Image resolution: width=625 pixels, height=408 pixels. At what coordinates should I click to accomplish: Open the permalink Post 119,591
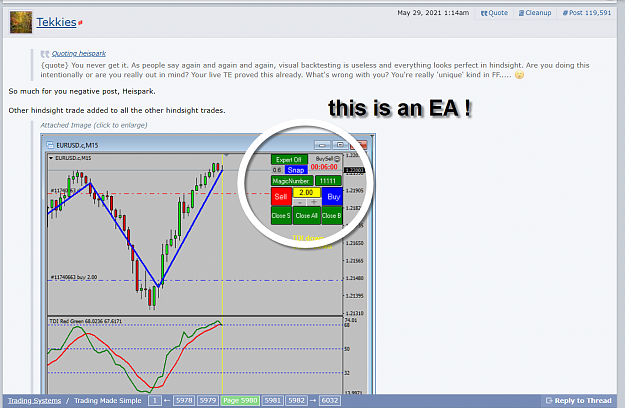pyautogui.click(x=587, y=13)
